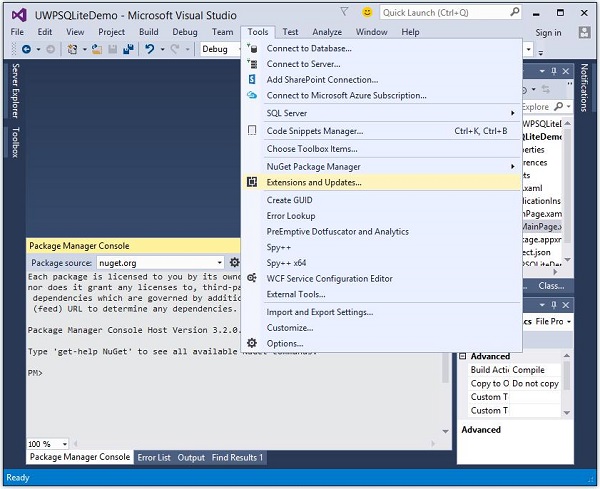Open the Server Explorer side tab
This screenshot has width=600, height=489.
pyautogui.click(x=15, y=89)
